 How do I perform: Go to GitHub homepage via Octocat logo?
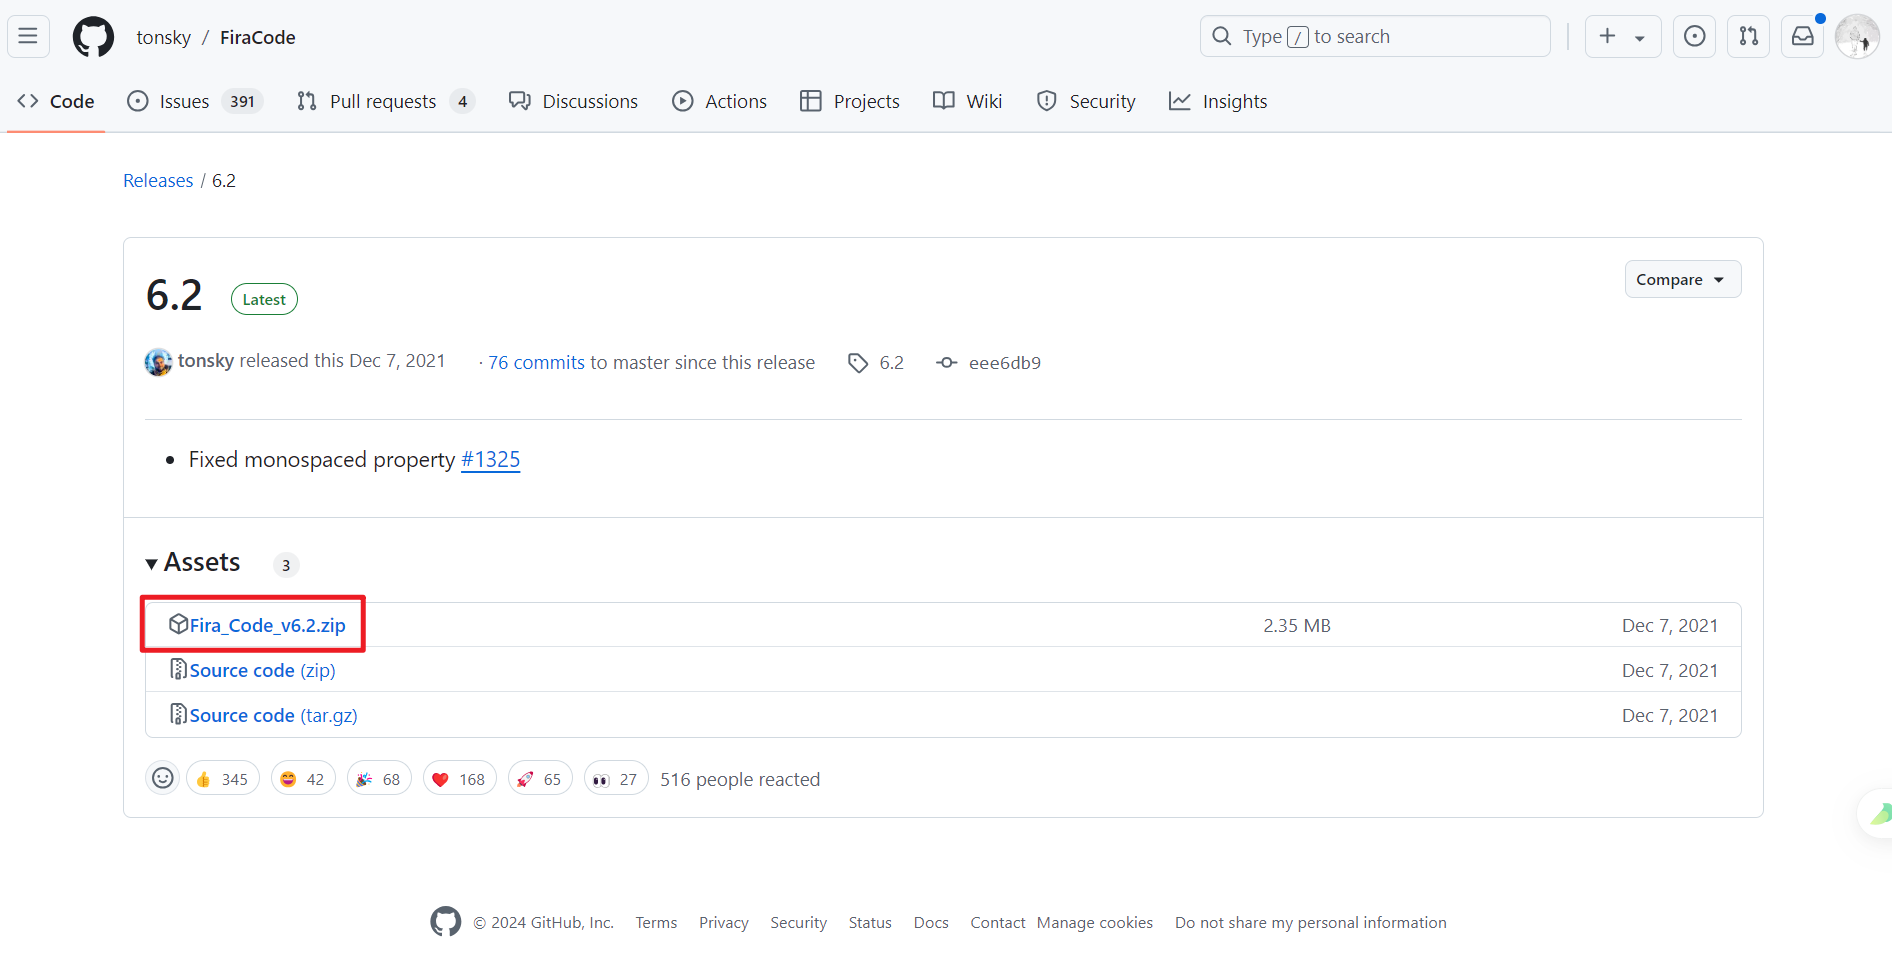coord(93,37)
